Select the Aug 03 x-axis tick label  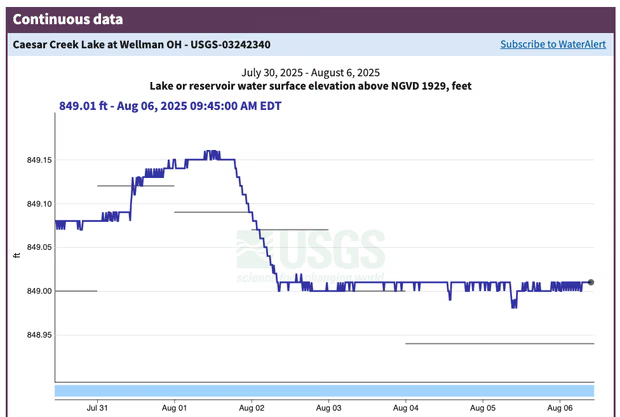329,408
